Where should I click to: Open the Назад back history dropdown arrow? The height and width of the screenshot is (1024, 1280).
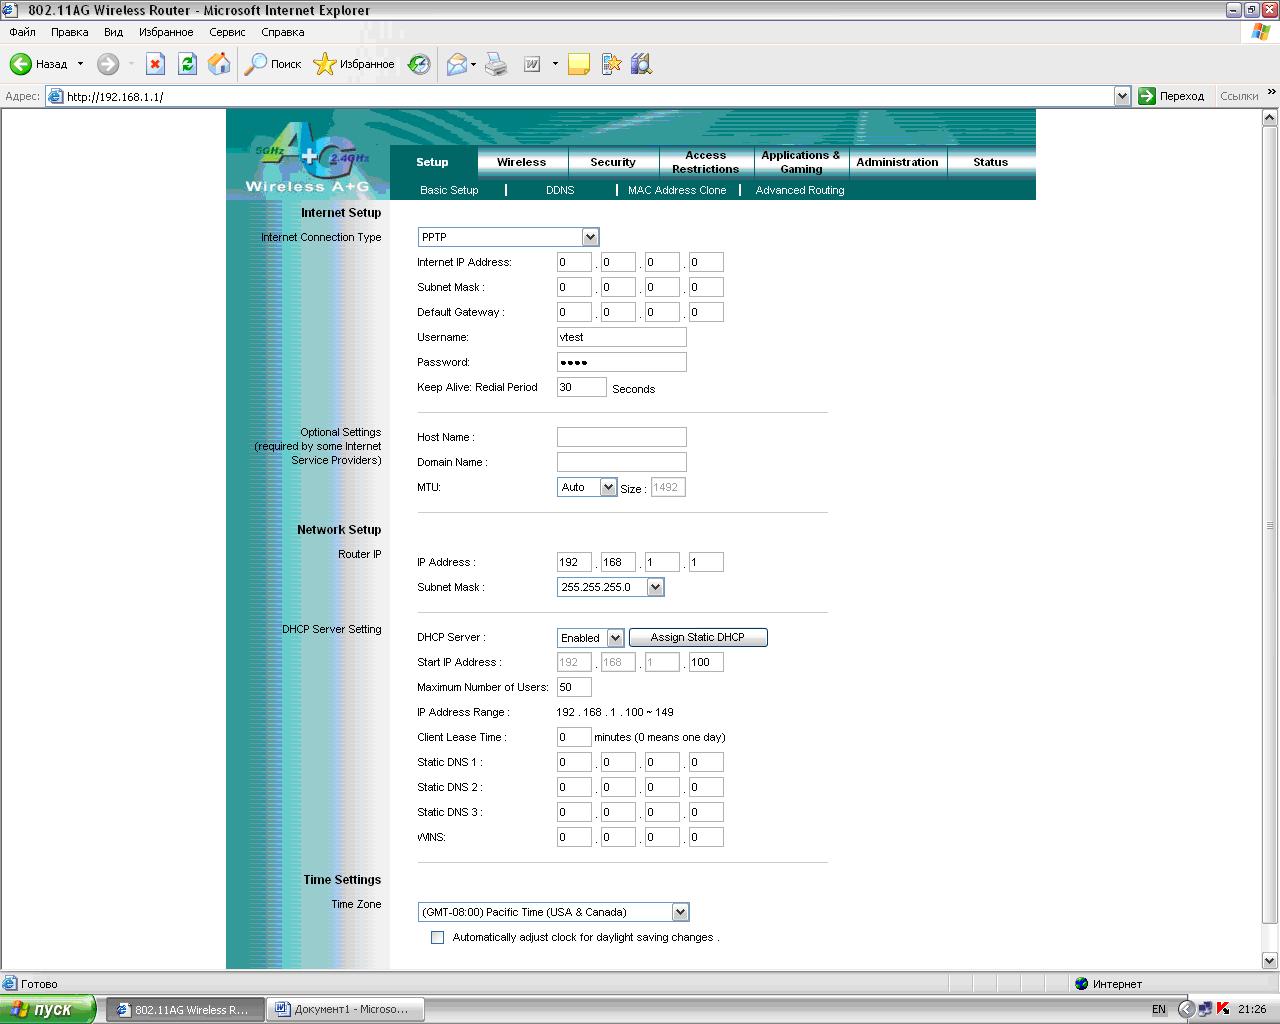point(80,64)
